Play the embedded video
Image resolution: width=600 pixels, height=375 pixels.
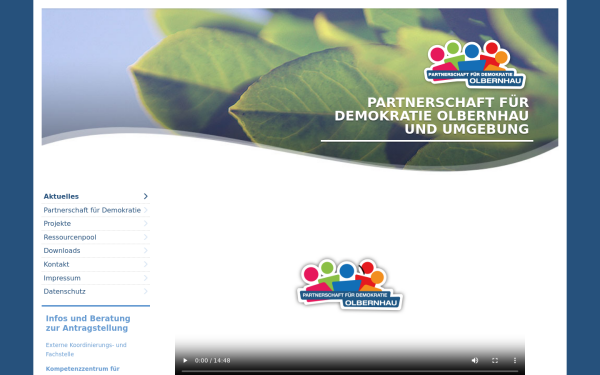point(185,360)
